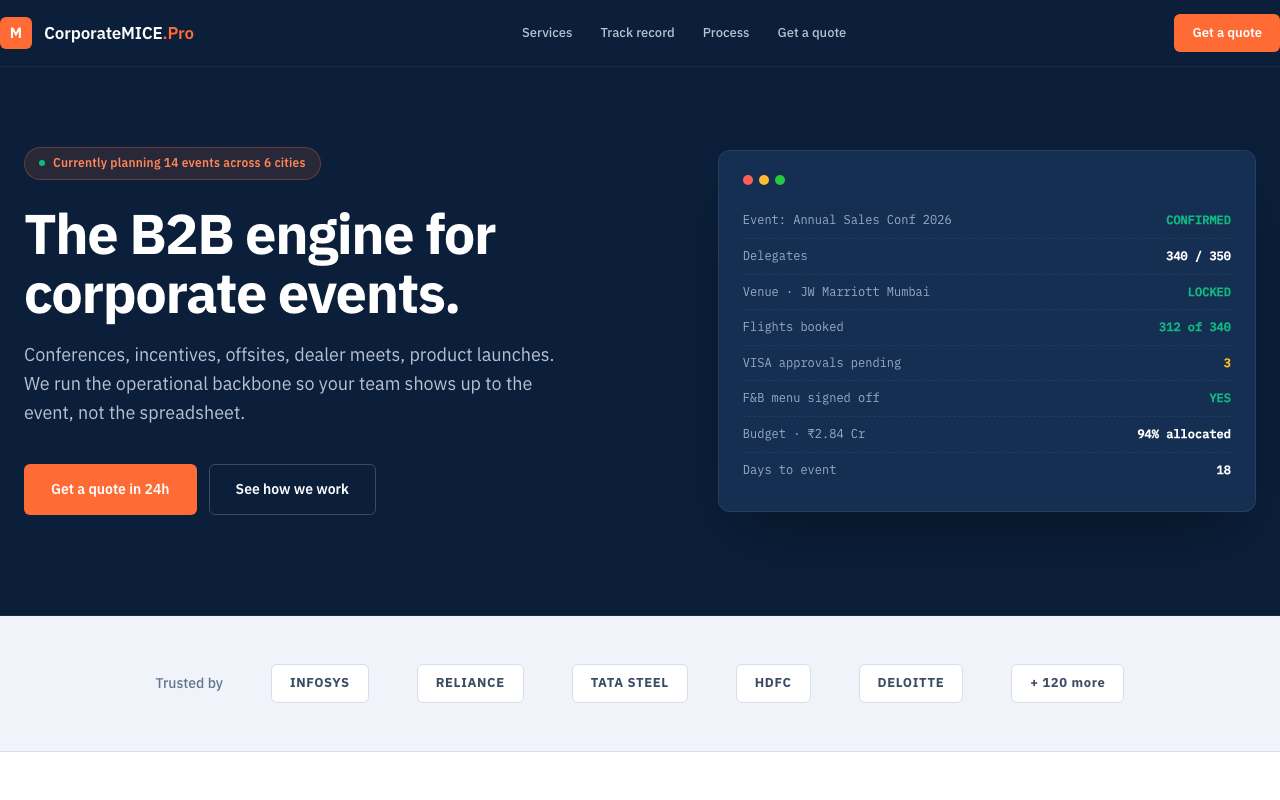This screenshot has width=1280, height=800.
Task: Open See how we work button
Action: tap(292, 489)
